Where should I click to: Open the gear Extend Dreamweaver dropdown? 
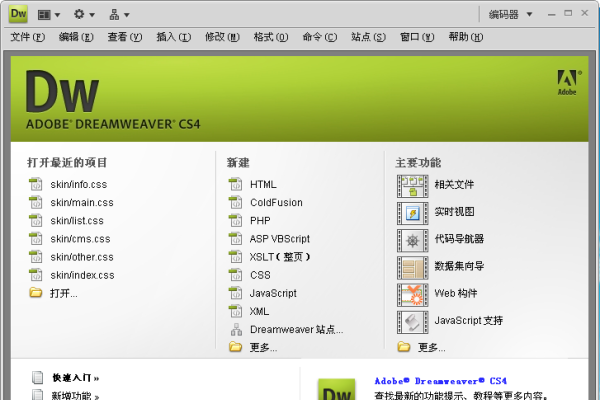[x=84, y=15]
